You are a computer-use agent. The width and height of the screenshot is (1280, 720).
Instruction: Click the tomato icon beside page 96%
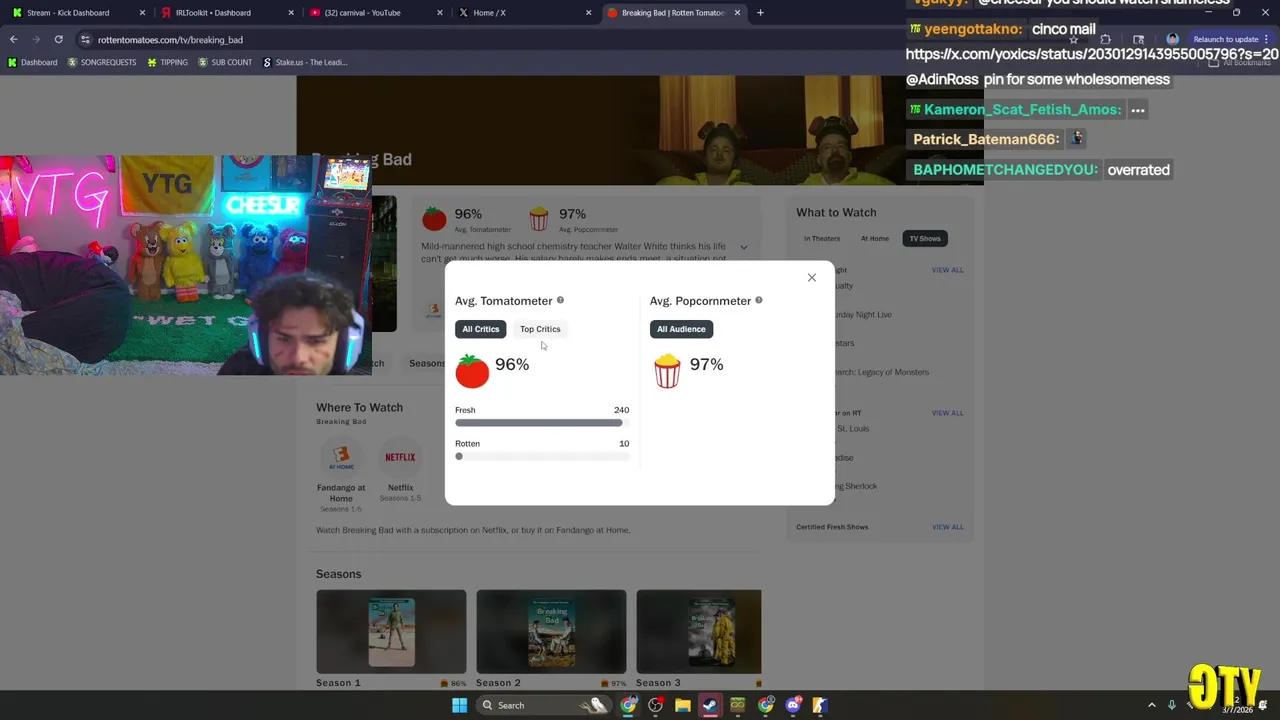434,219
